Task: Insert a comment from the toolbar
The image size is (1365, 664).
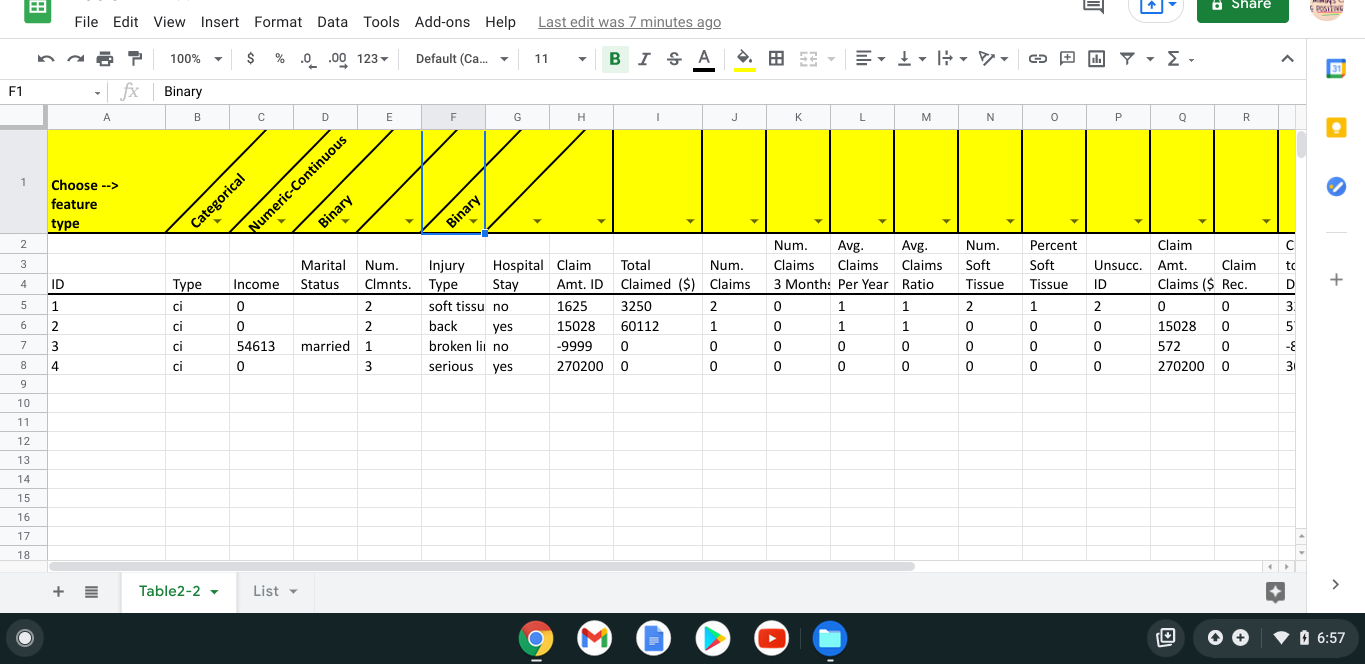Action: click(x=1067, y=59)
